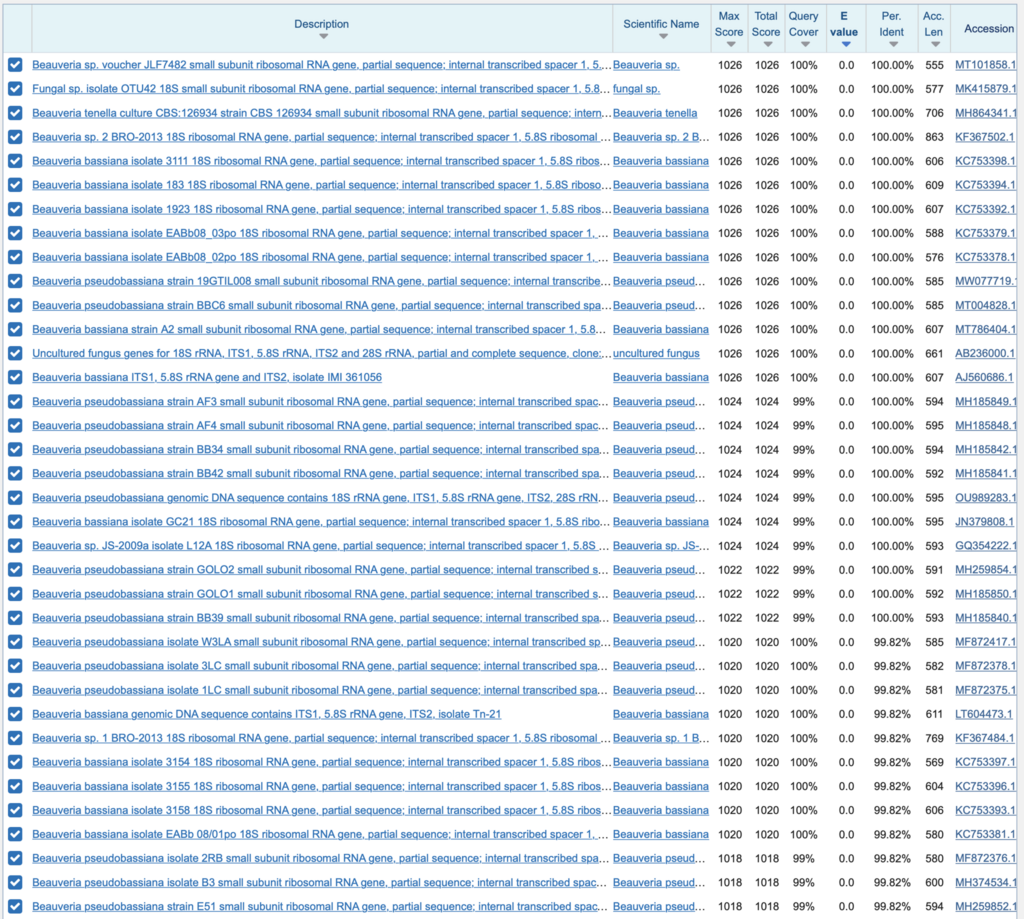Viewport: 1024px width, 919px height.
Task: Deselect Beauveria bassiana isolate Tn-21 checkbox
Action: click(x=15, y=714)
